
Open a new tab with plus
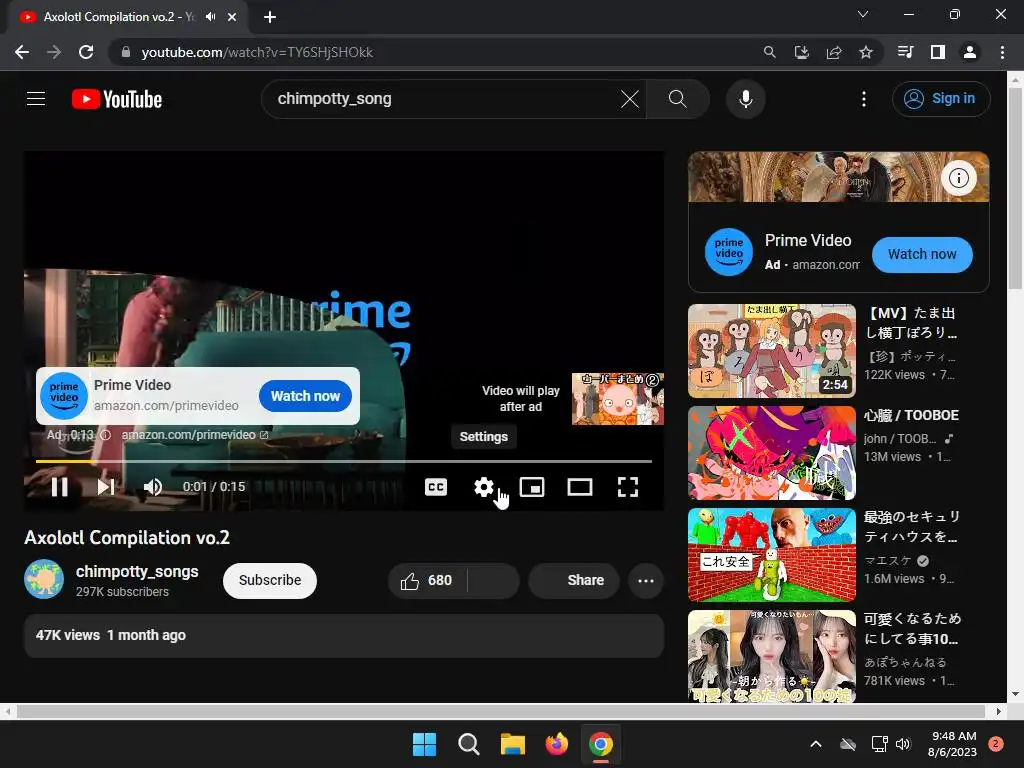(x=270, y=17)
